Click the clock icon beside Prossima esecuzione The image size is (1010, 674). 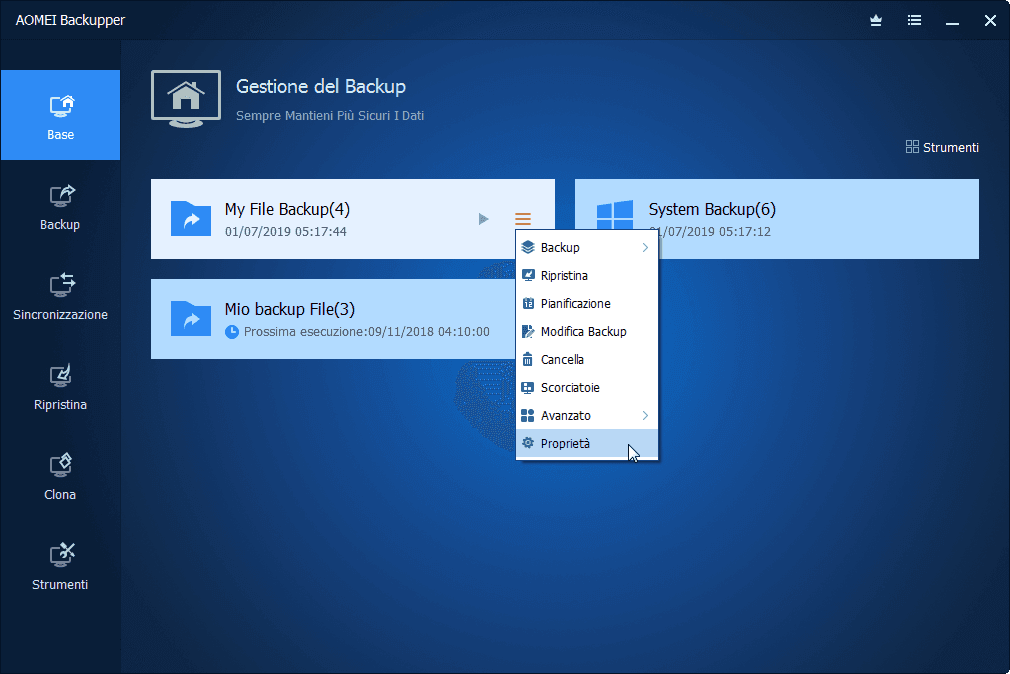click(x=232, y=332)
